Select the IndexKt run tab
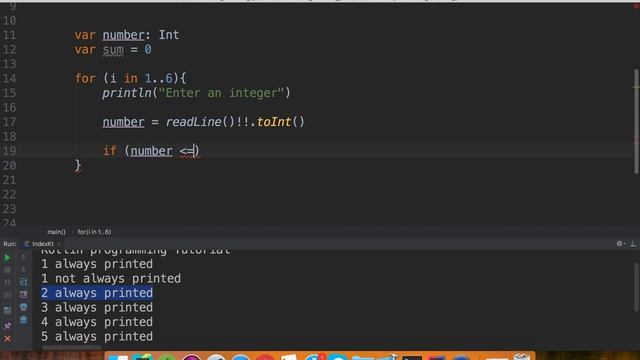 click(x=39, y=244)
